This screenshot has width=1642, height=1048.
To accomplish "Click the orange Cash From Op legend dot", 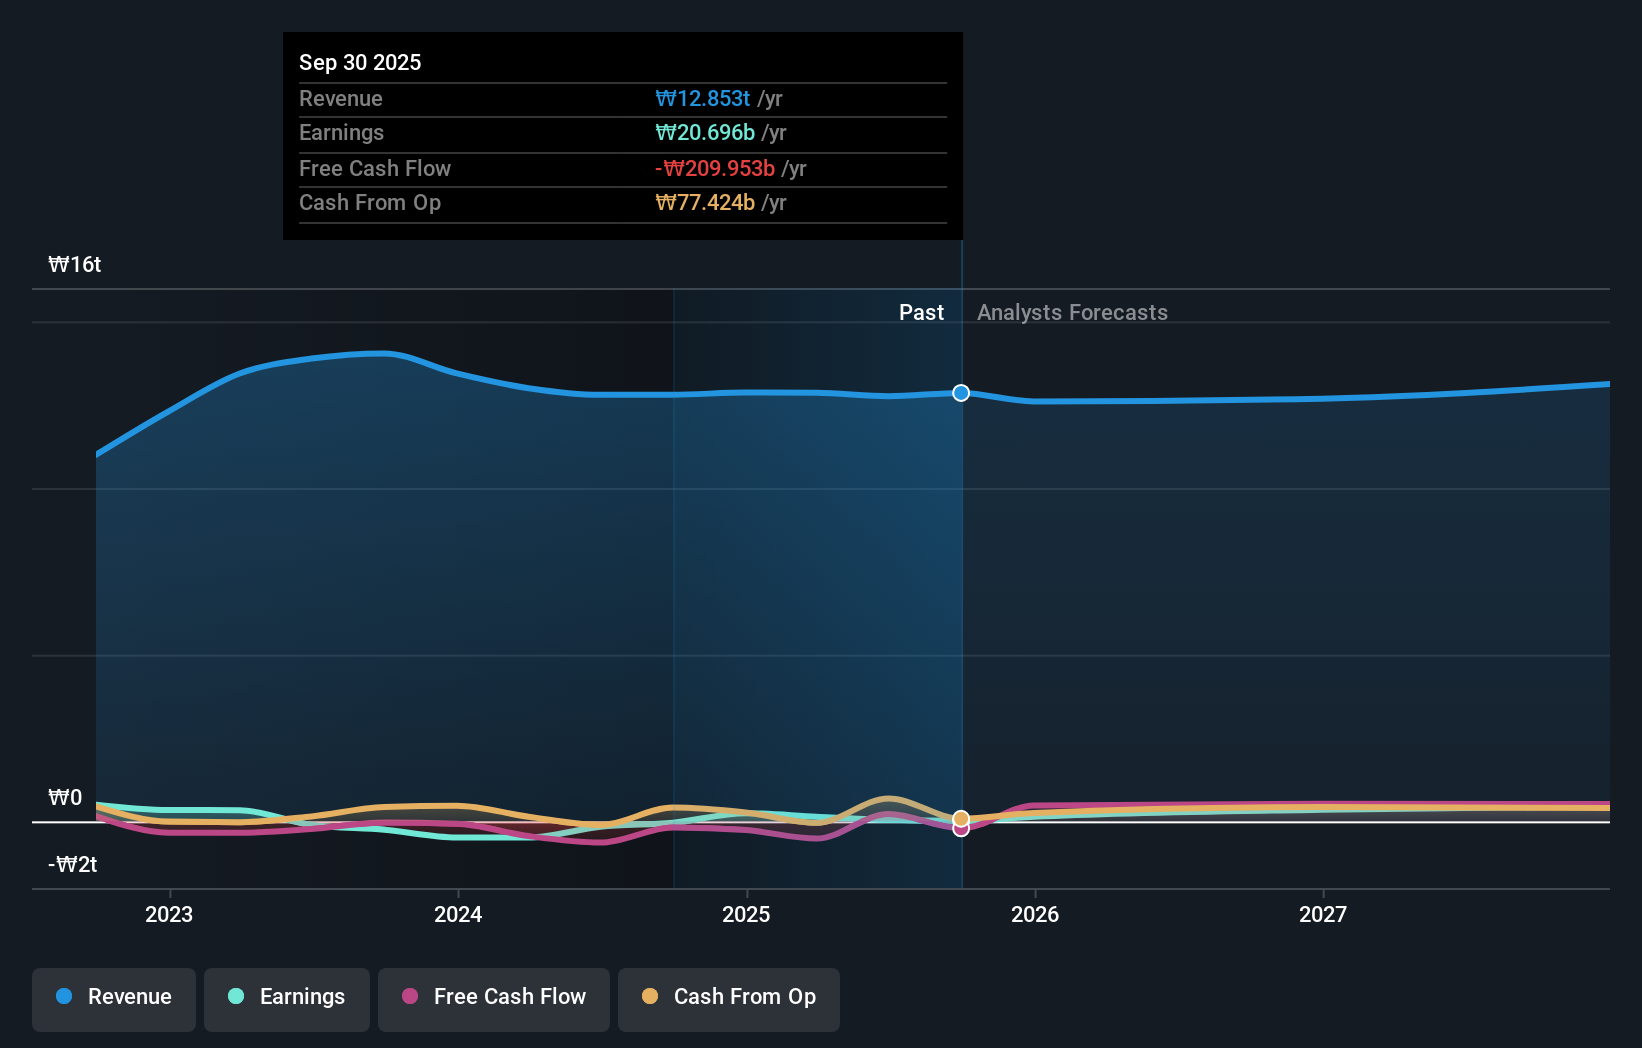I will (650, 997).
